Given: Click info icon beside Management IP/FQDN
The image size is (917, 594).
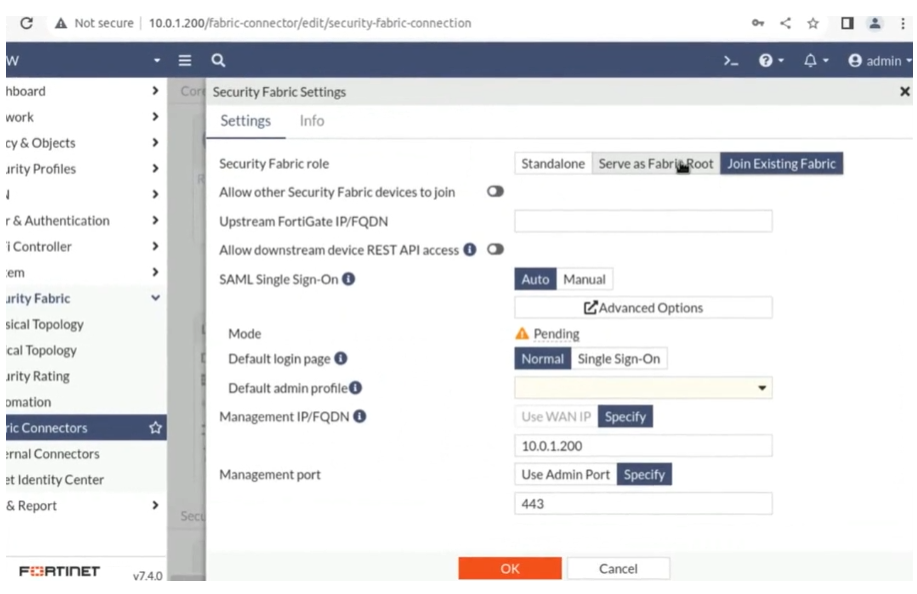Looking at the screenshot, I should [x=360, y=416].
